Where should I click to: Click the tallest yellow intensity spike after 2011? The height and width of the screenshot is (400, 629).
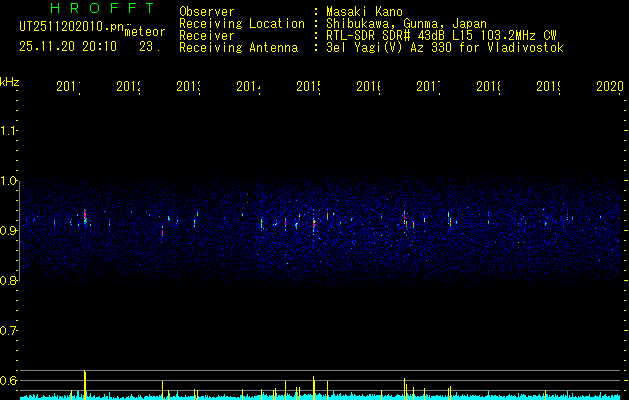pyautogui.click(x=85, y=384)
